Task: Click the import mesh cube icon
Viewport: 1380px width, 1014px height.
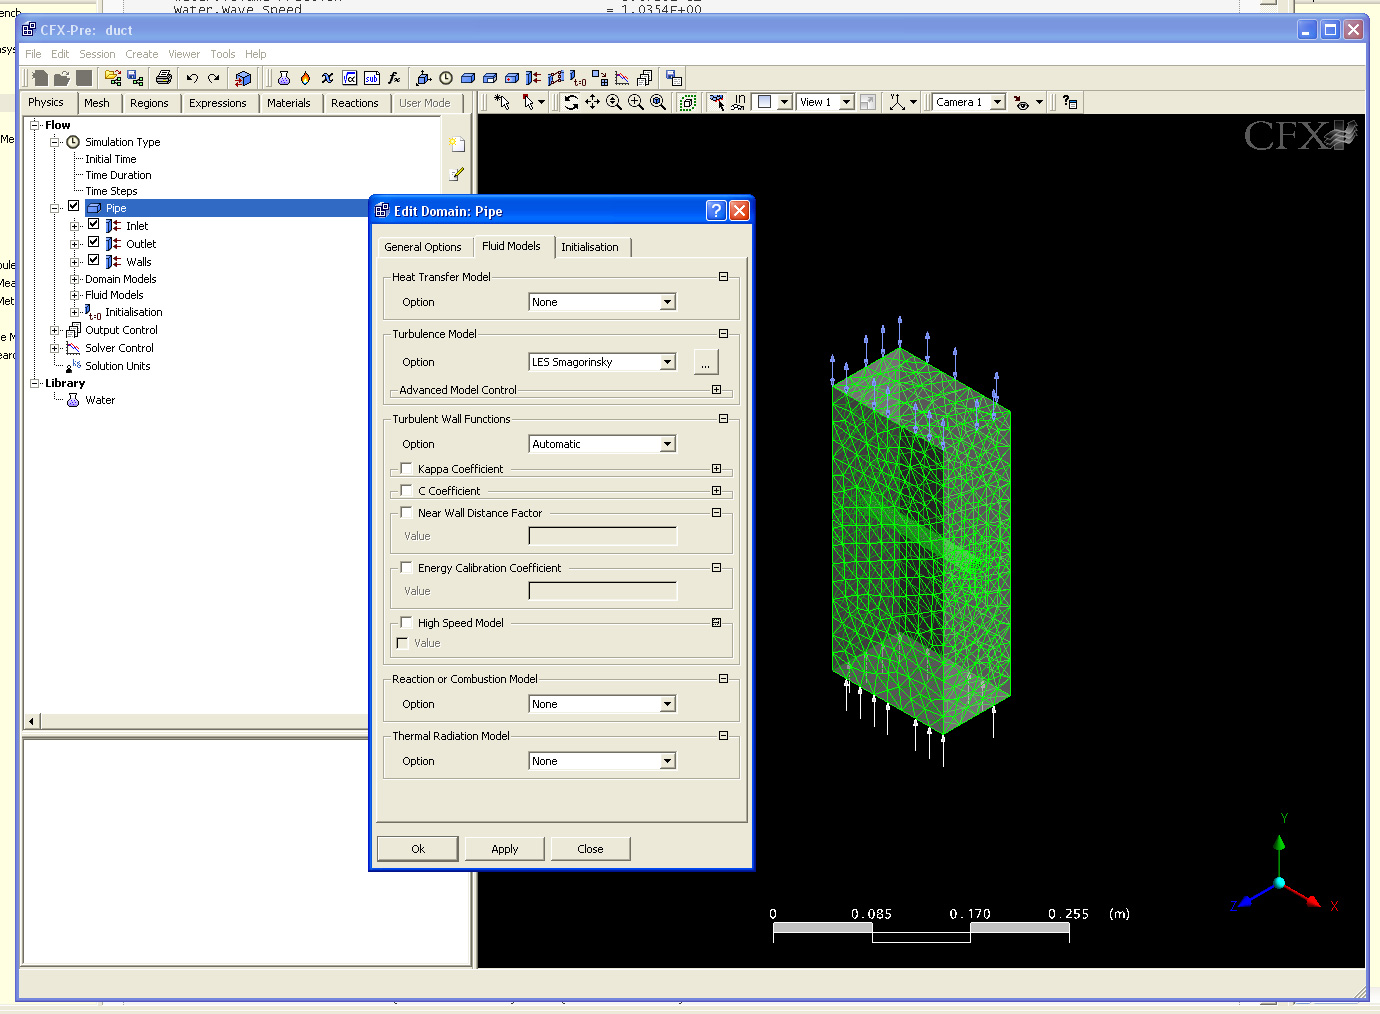Action: click(243, 77)
